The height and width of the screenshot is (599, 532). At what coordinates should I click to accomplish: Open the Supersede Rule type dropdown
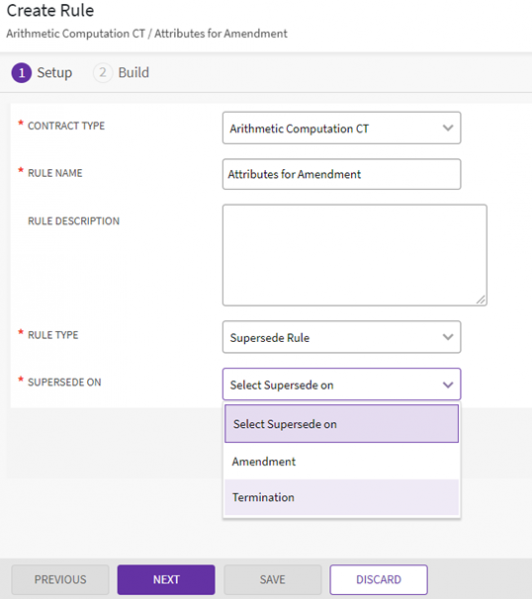[341, 337]
